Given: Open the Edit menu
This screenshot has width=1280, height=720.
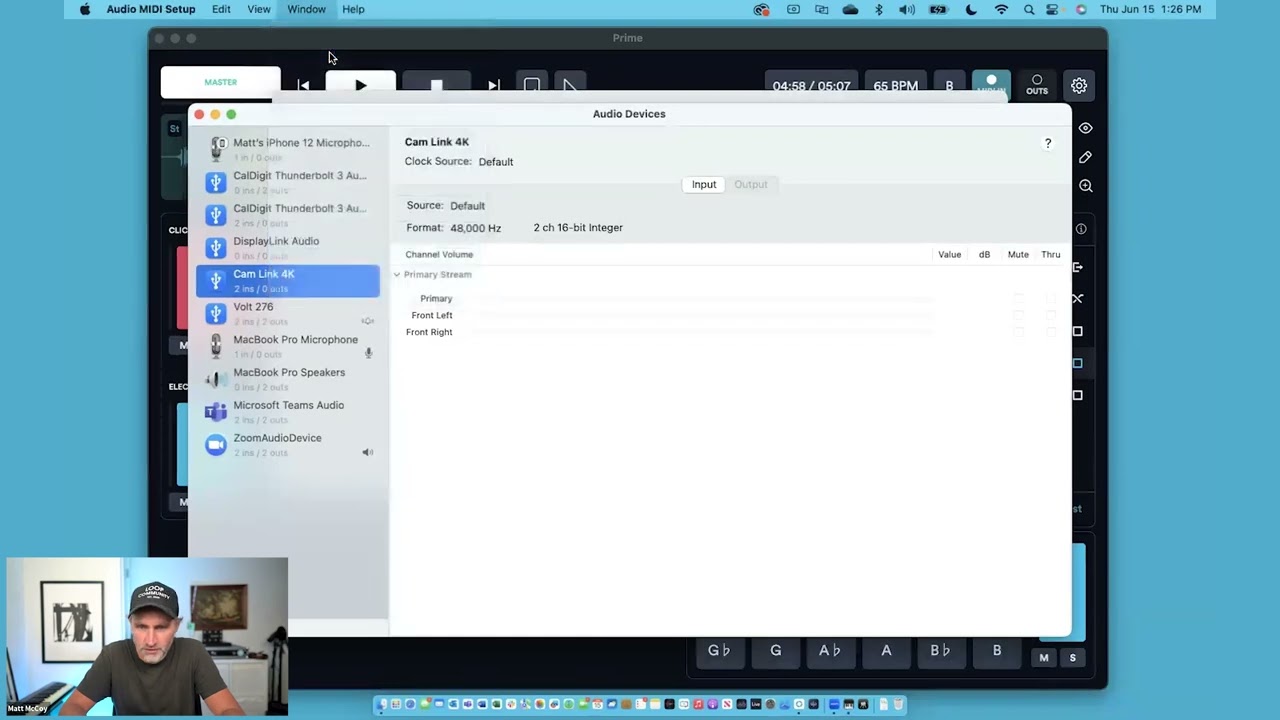Looking at the screenshot, I should [221, 9].
